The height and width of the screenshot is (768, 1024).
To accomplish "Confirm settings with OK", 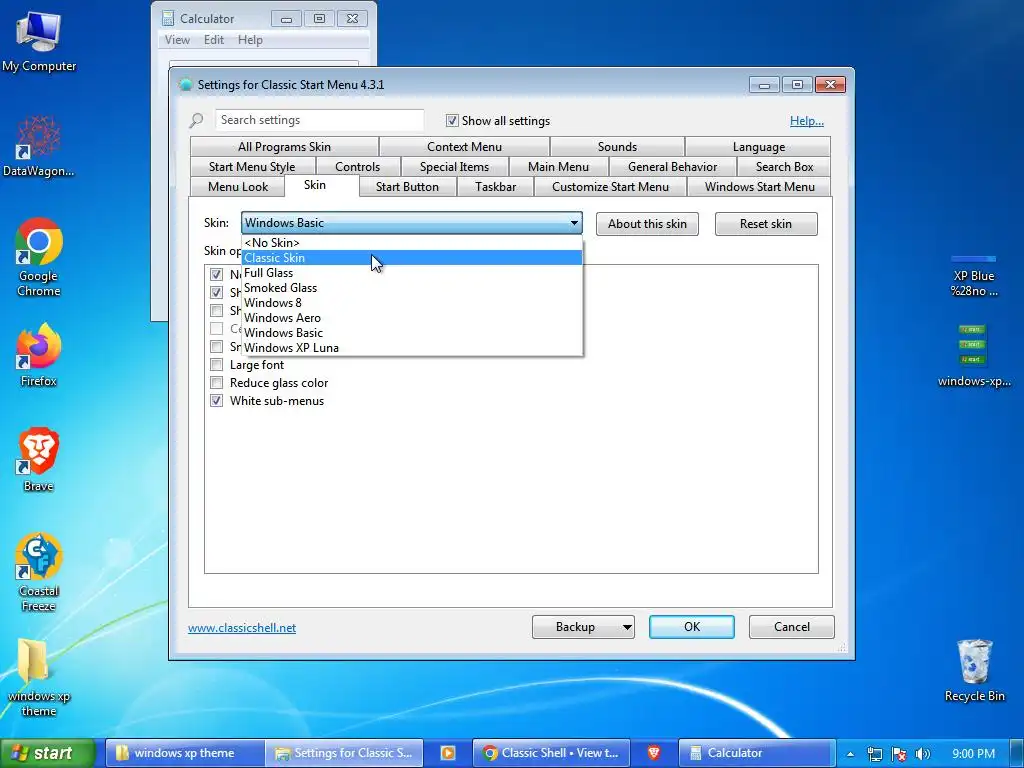I will pyautogui.click(x=692, y=627).
